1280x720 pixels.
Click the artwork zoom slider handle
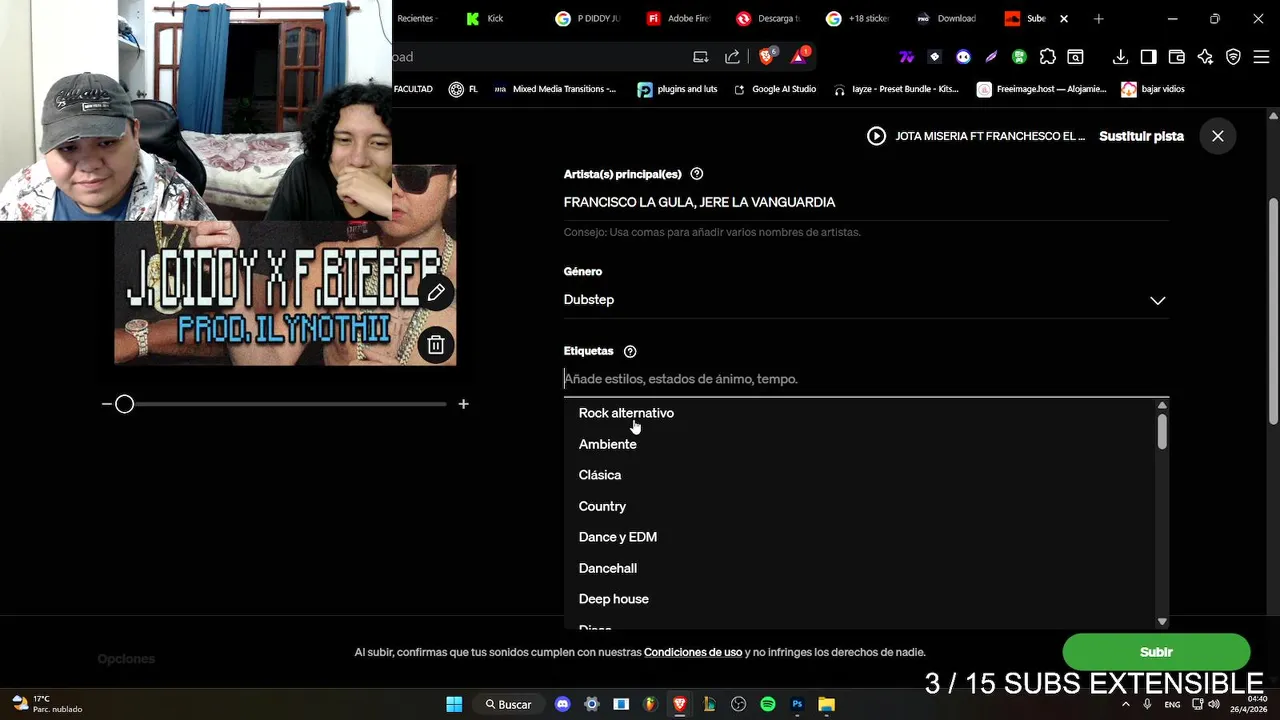pos(124,404)
